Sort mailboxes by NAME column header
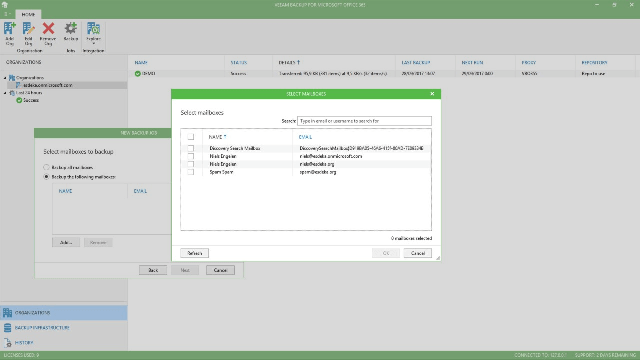The height and width of the screenshot is (360, 640). click(x=215, y=137)
